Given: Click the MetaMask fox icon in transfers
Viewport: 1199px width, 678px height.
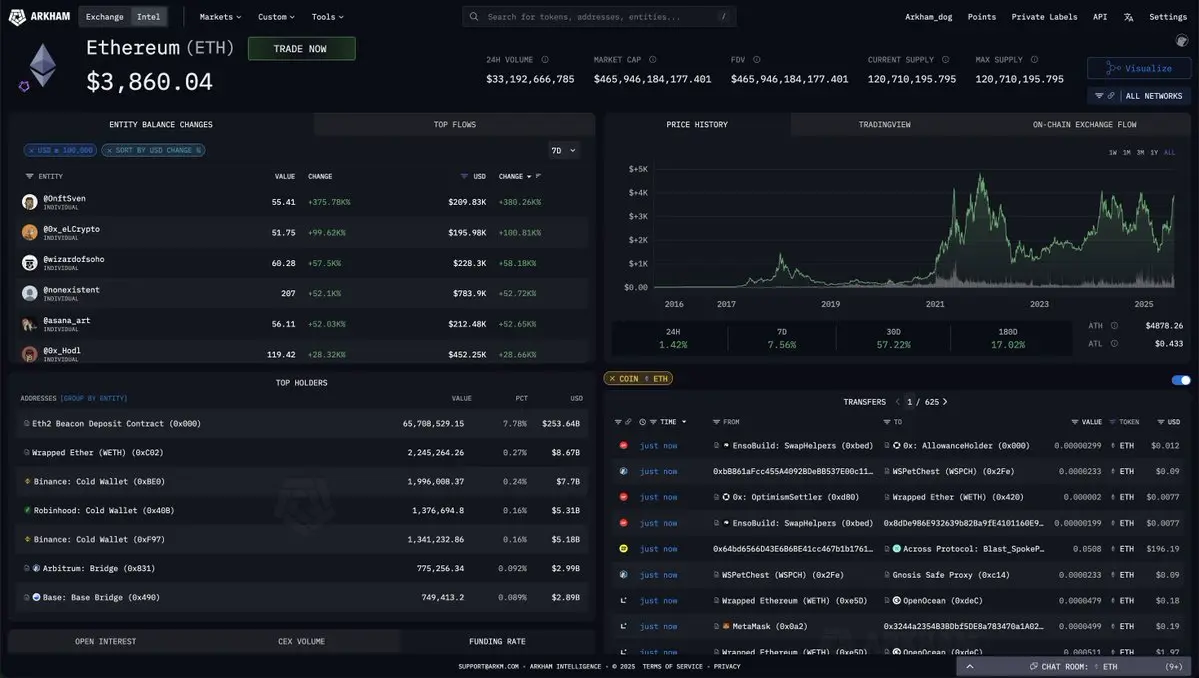Looking at the screenshot, I should pyautogui.click(x=726, y=626).
